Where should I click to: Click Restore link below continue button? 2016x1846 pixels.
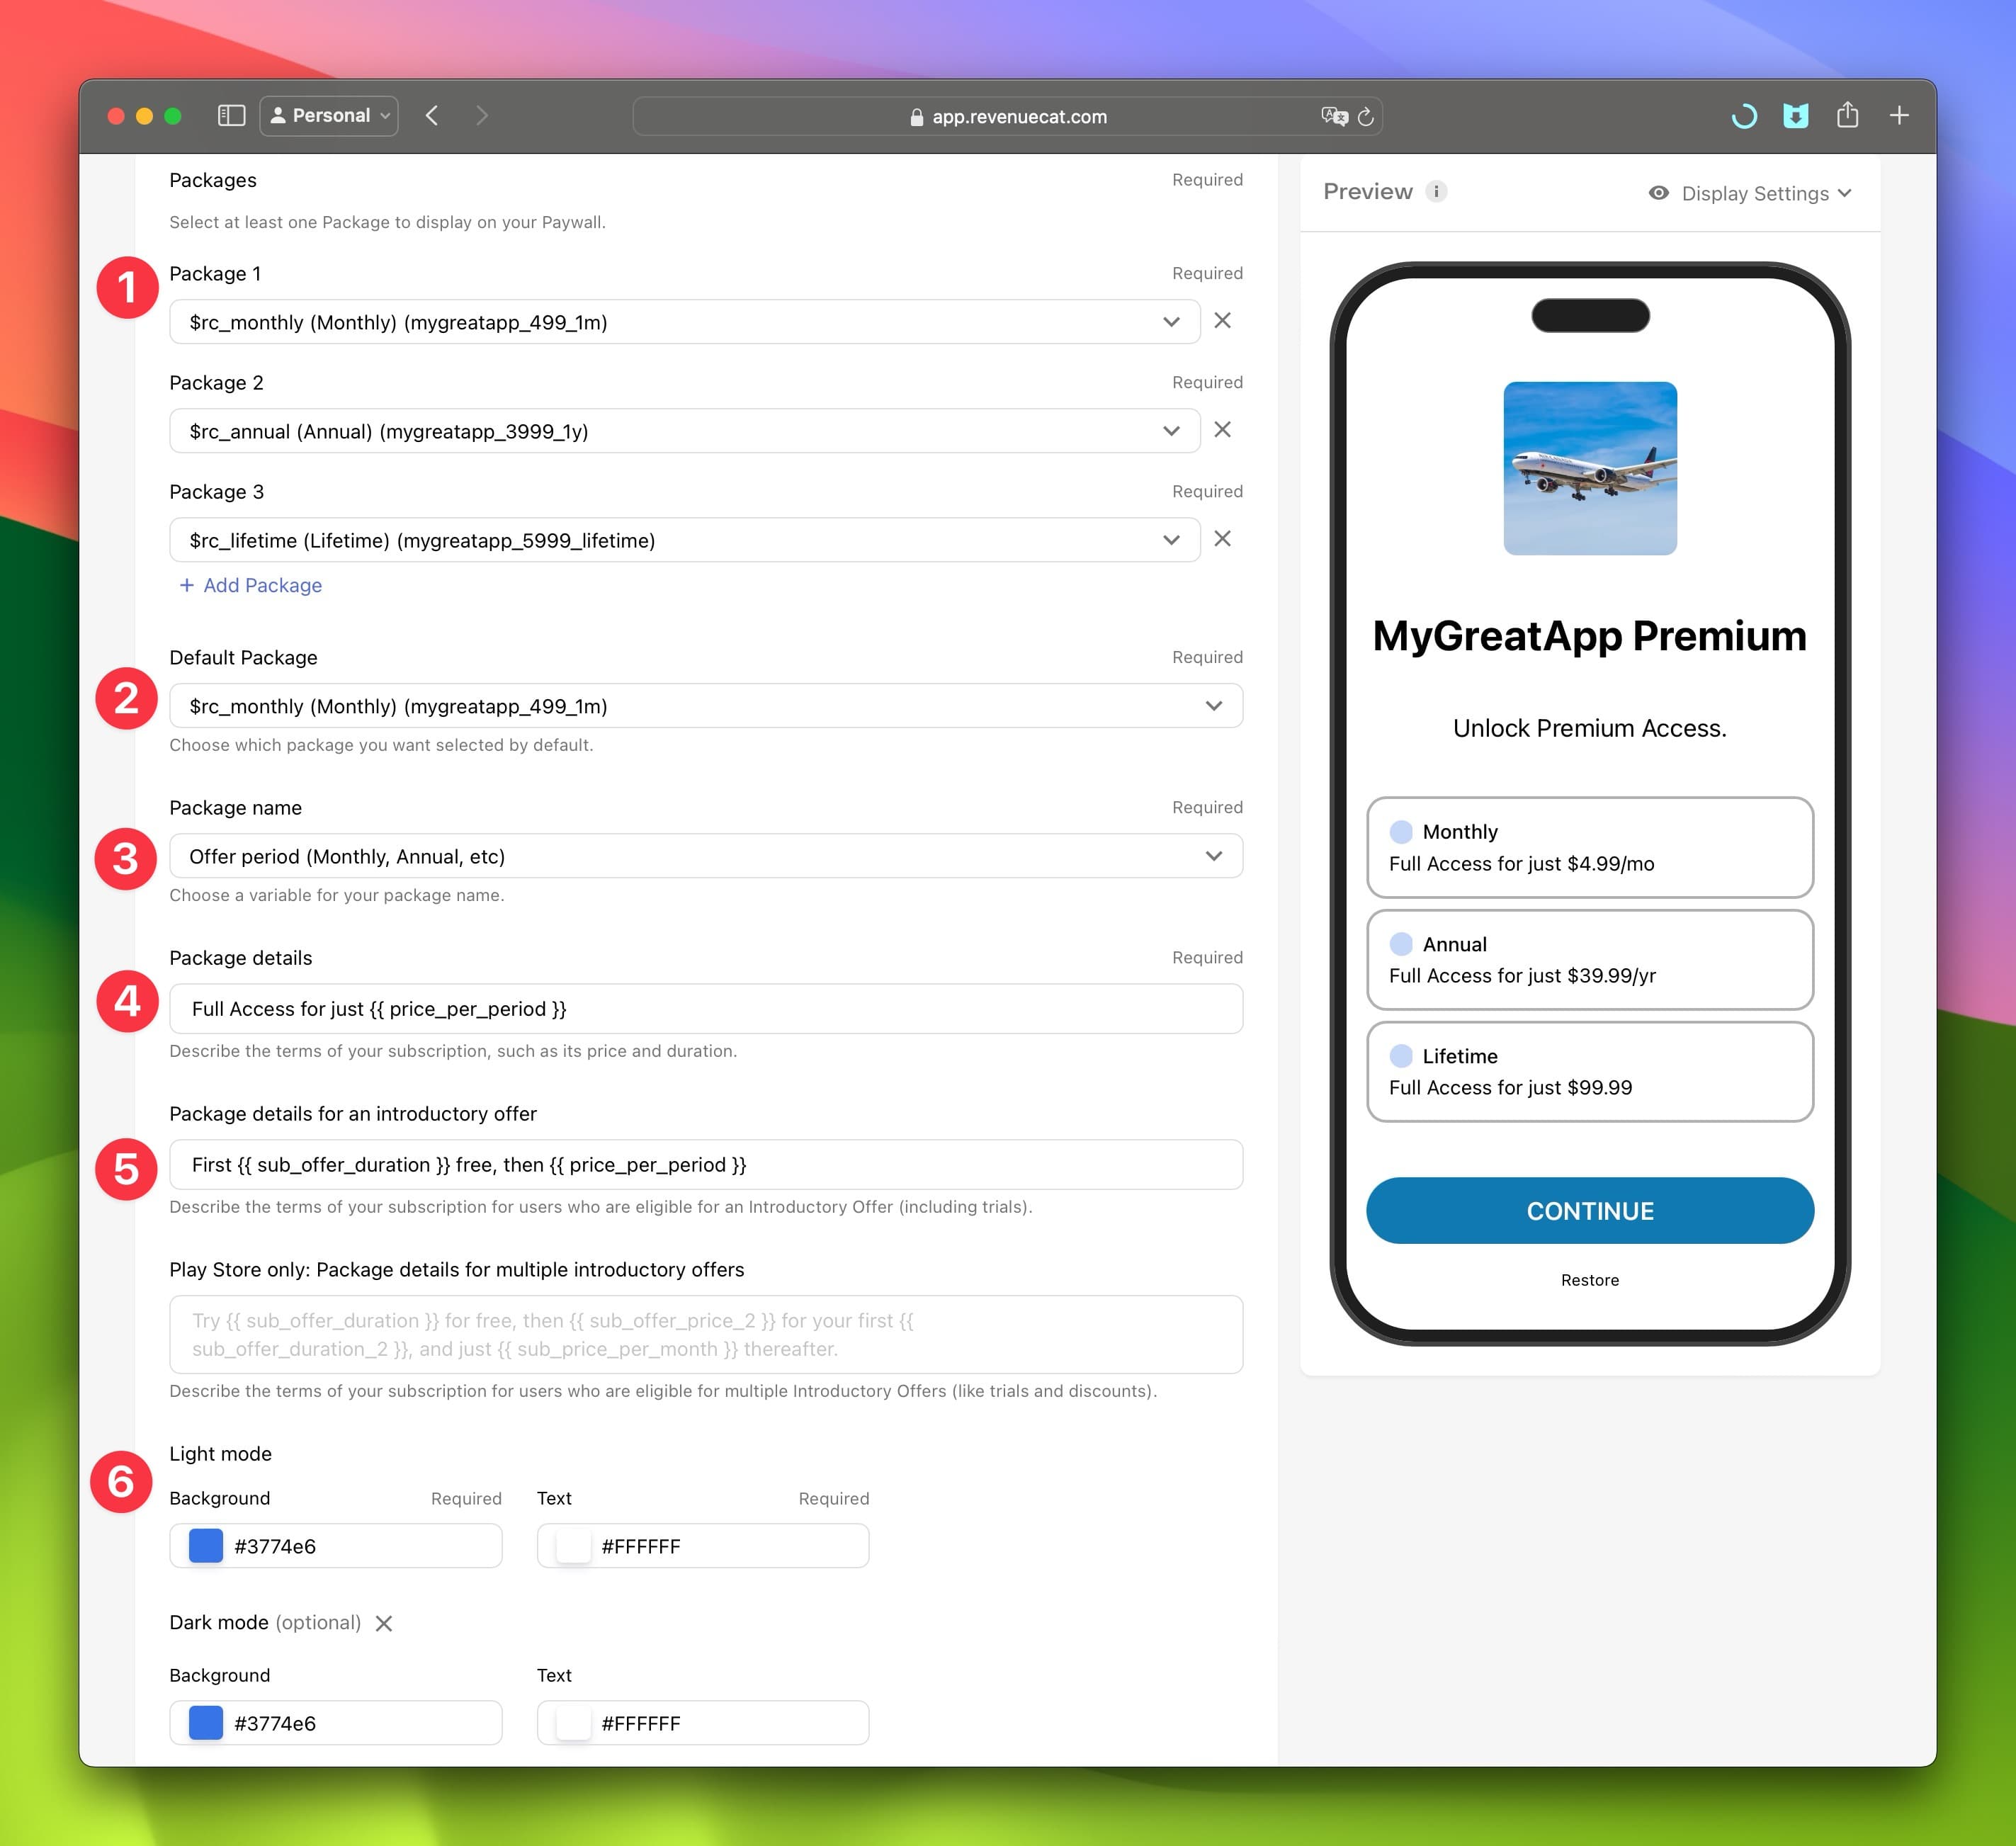coord(1590,1279)
